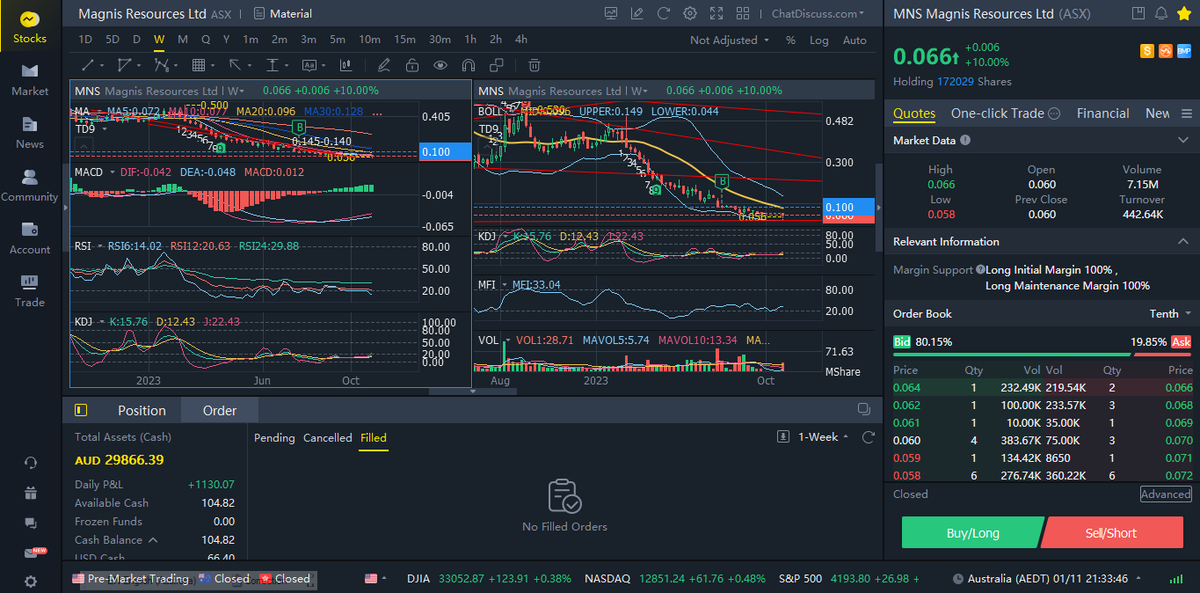The image size is (1200, 593).
Task: Open the Stocks section in sidebar
Action: (x=29, y=28)
